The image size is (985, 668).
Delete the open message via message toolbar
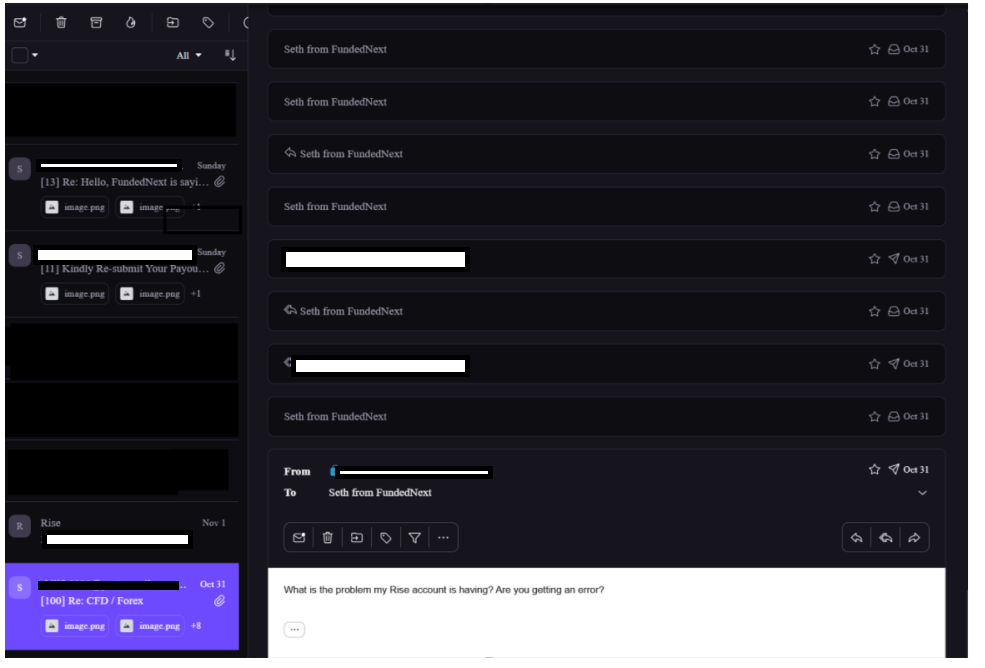tap(327, 537)
